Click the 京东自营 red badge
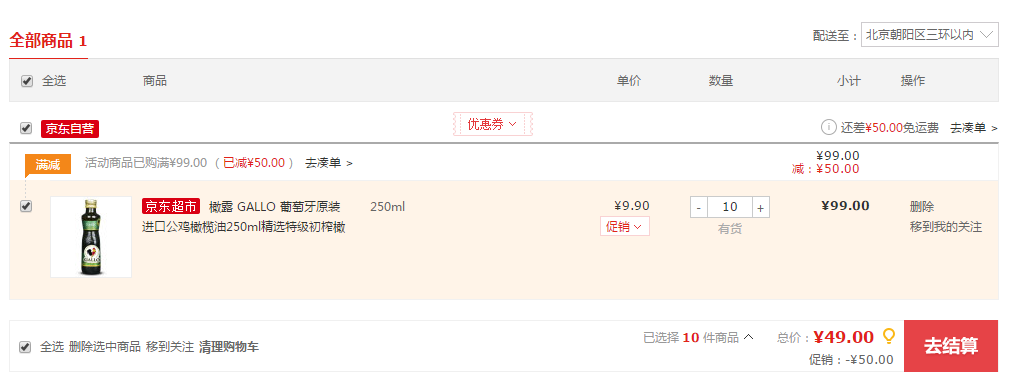 coord(70,128)
